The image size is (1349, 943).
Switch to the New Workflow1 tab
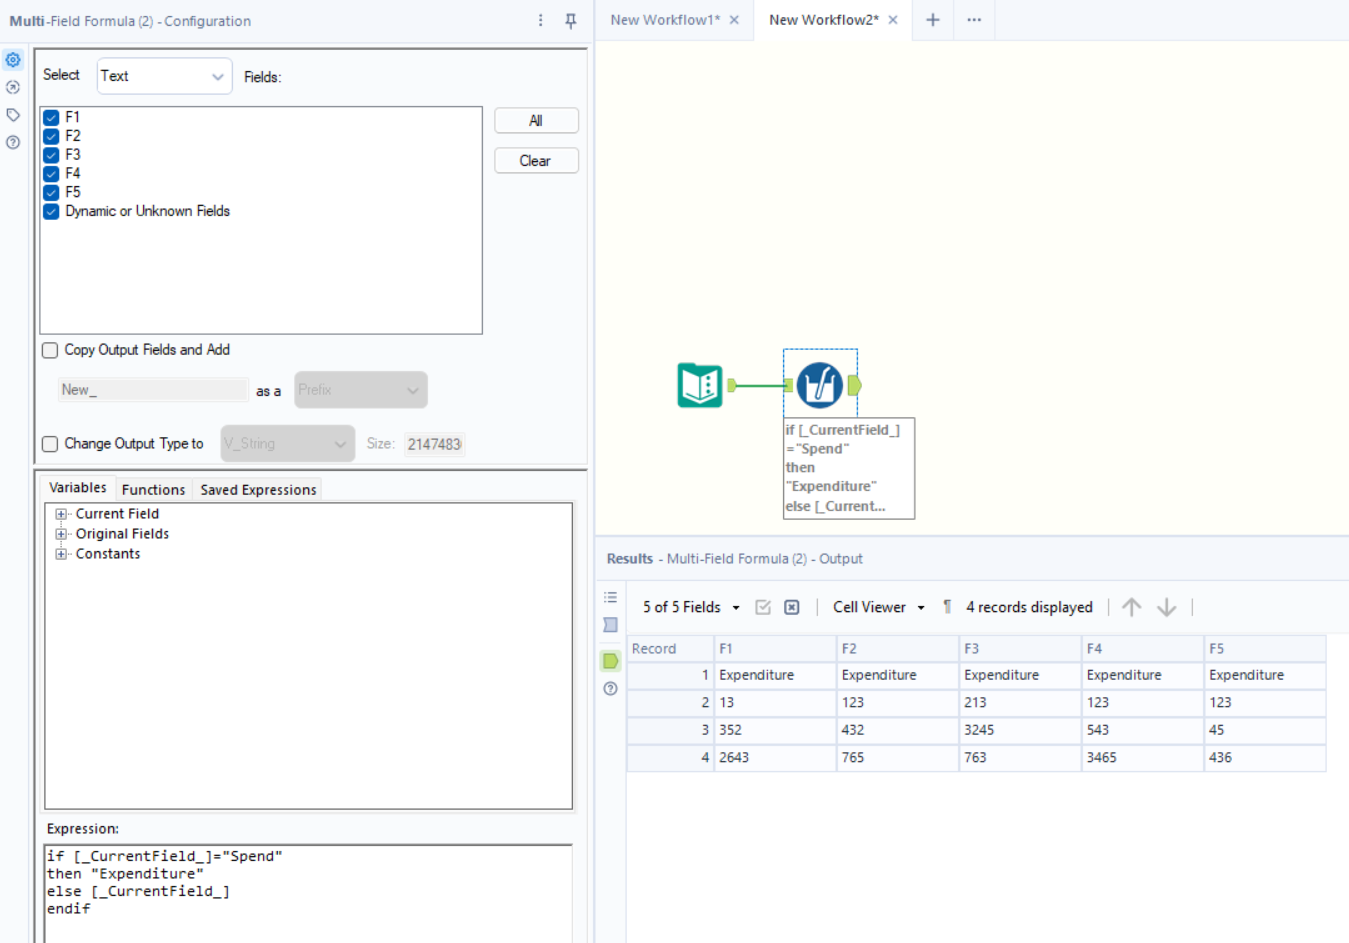(665, 18)
